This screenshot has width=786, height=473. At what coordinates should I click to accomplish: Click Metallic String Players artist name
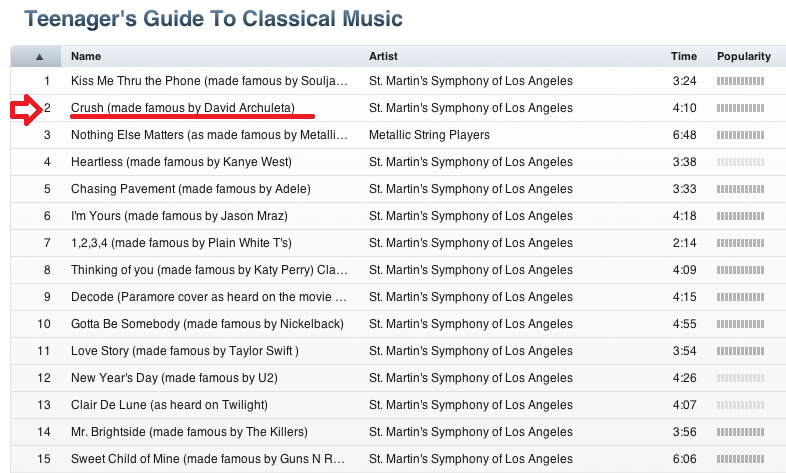429,134
